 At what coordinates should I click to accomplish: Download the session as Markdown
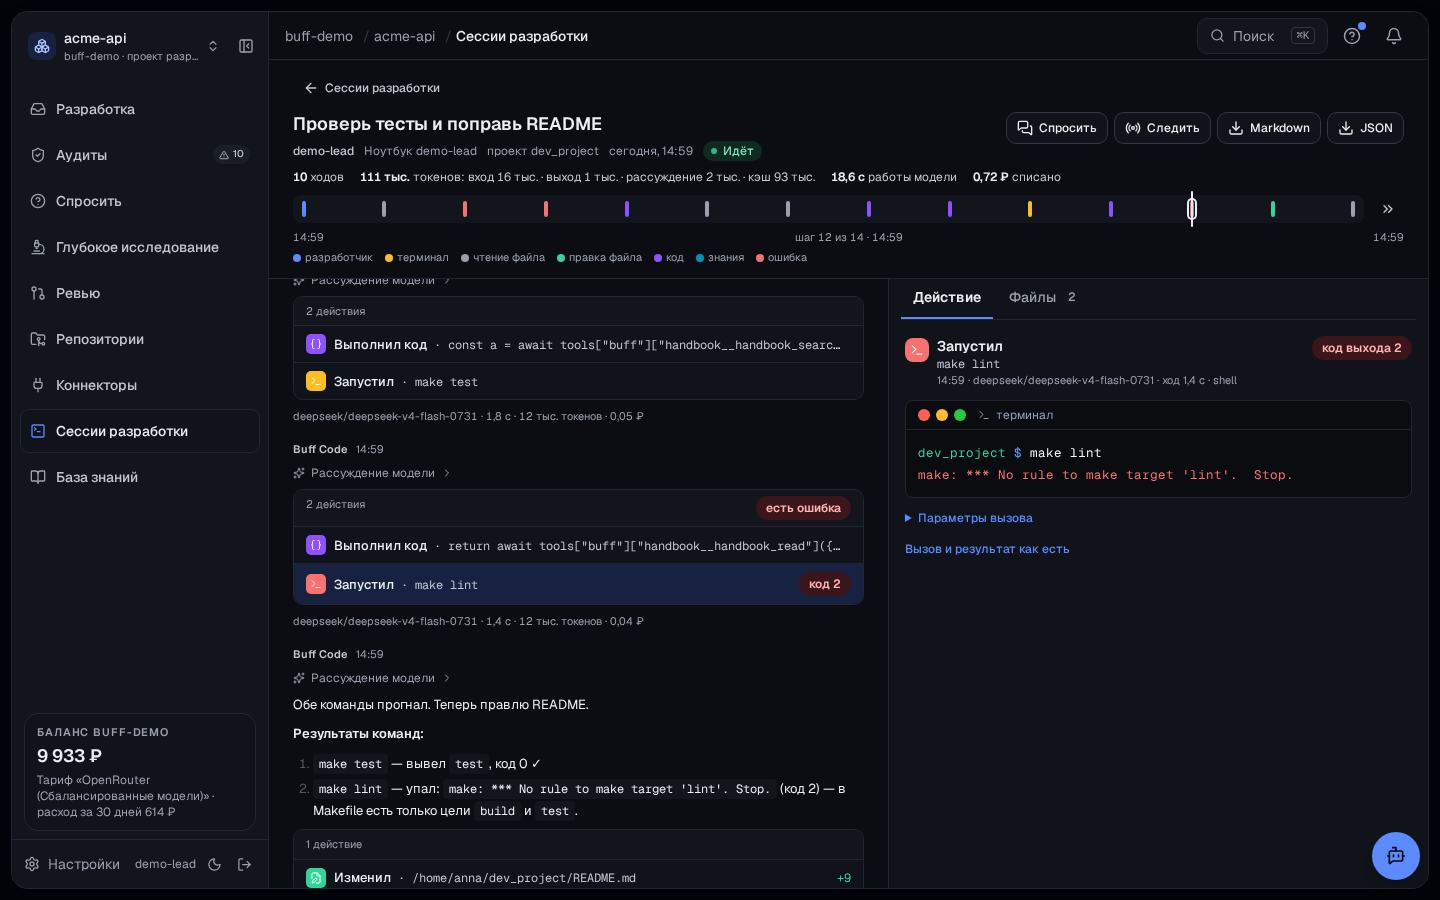click(x=1269, y=128)
